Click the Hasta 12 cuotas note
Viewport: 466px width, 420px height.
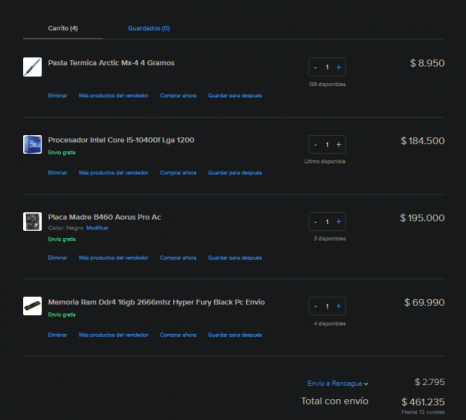(423, 412)
